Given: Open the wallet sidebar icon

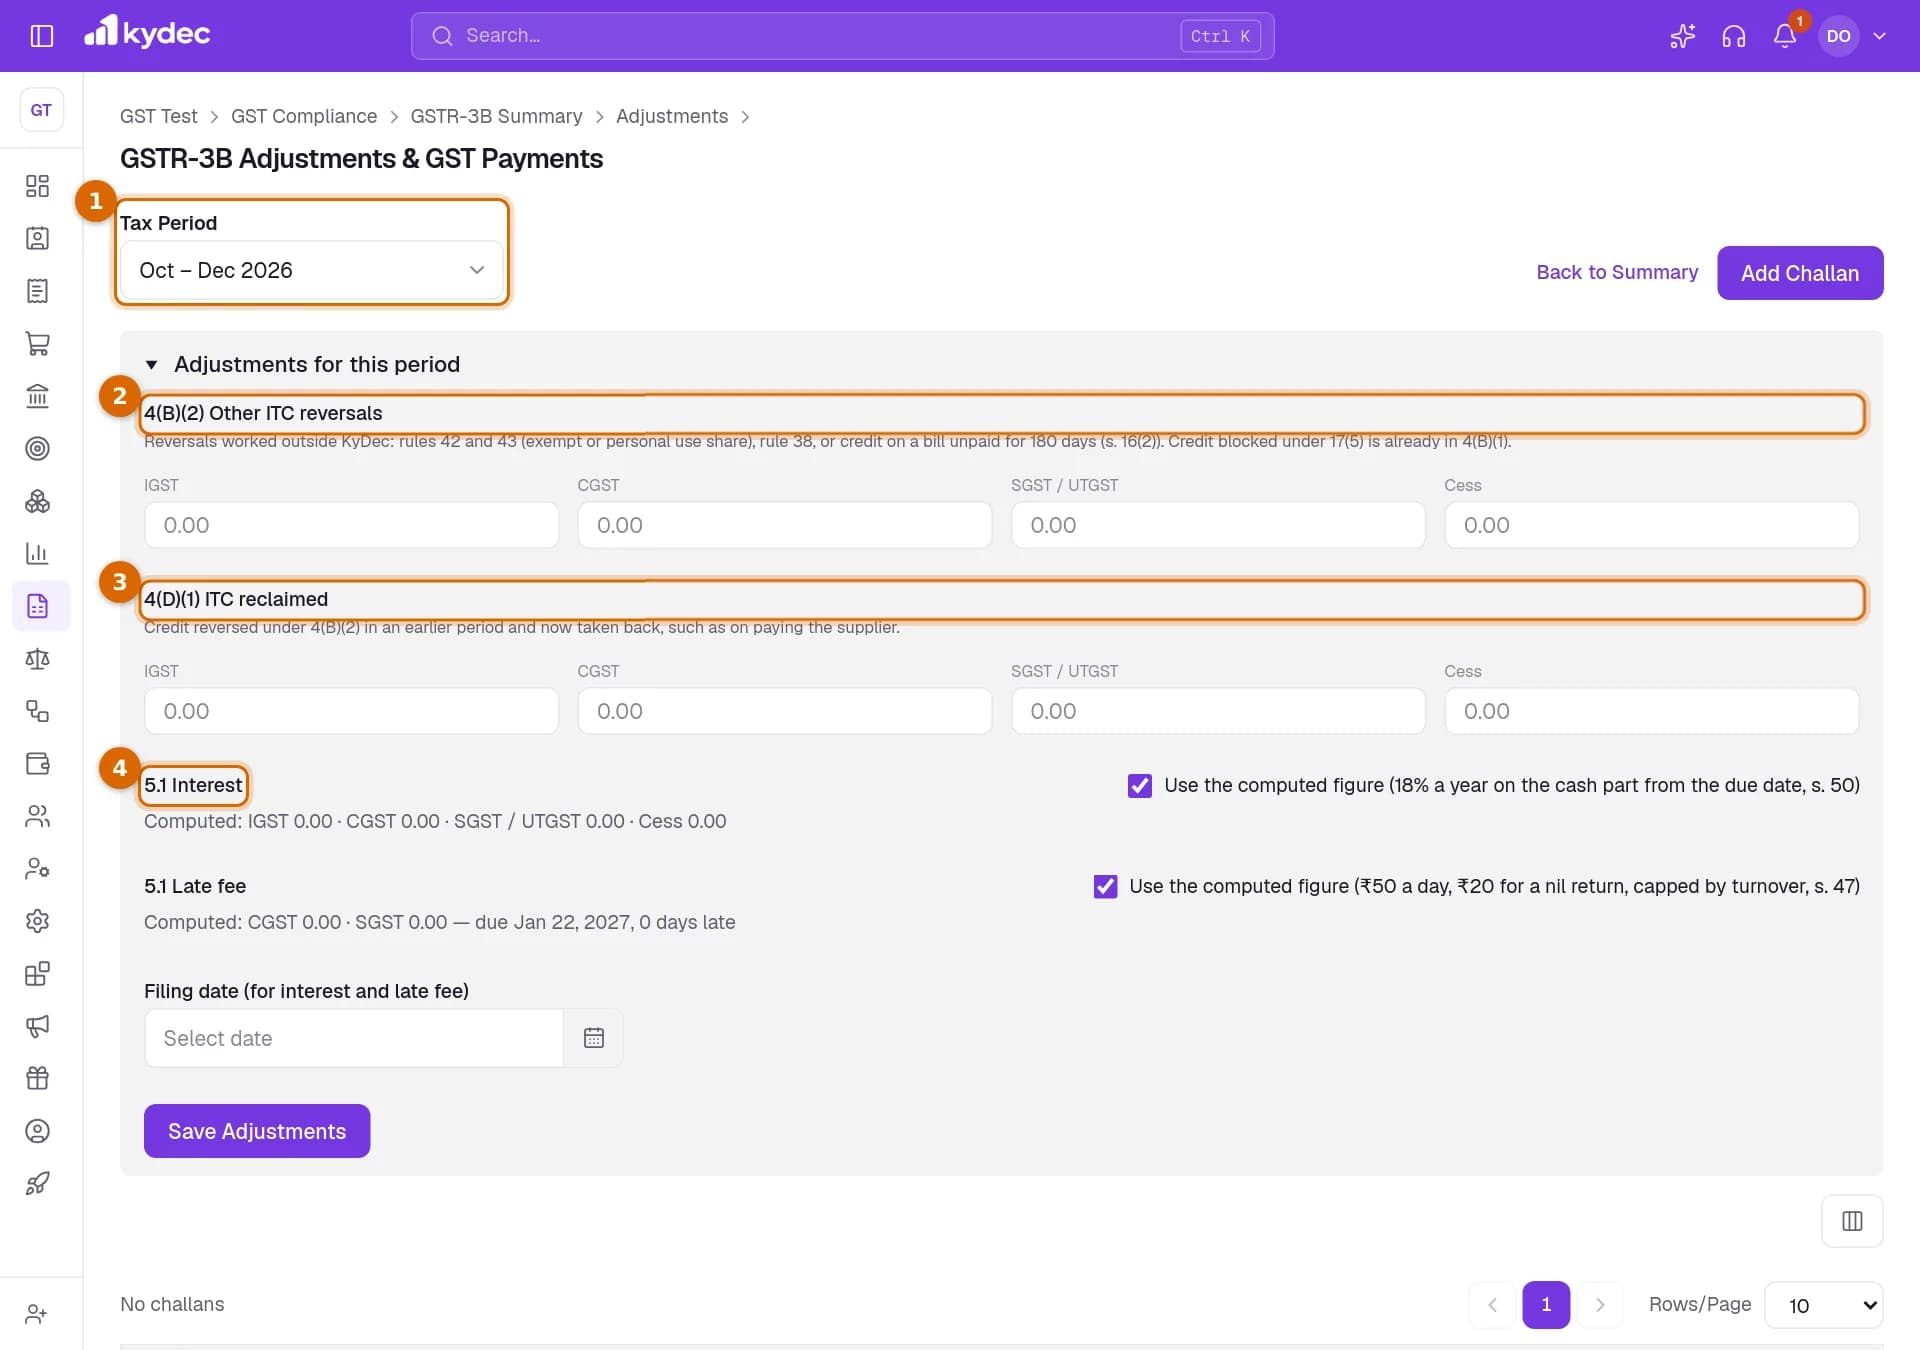Looking at the screenshot, I should 37,763.
